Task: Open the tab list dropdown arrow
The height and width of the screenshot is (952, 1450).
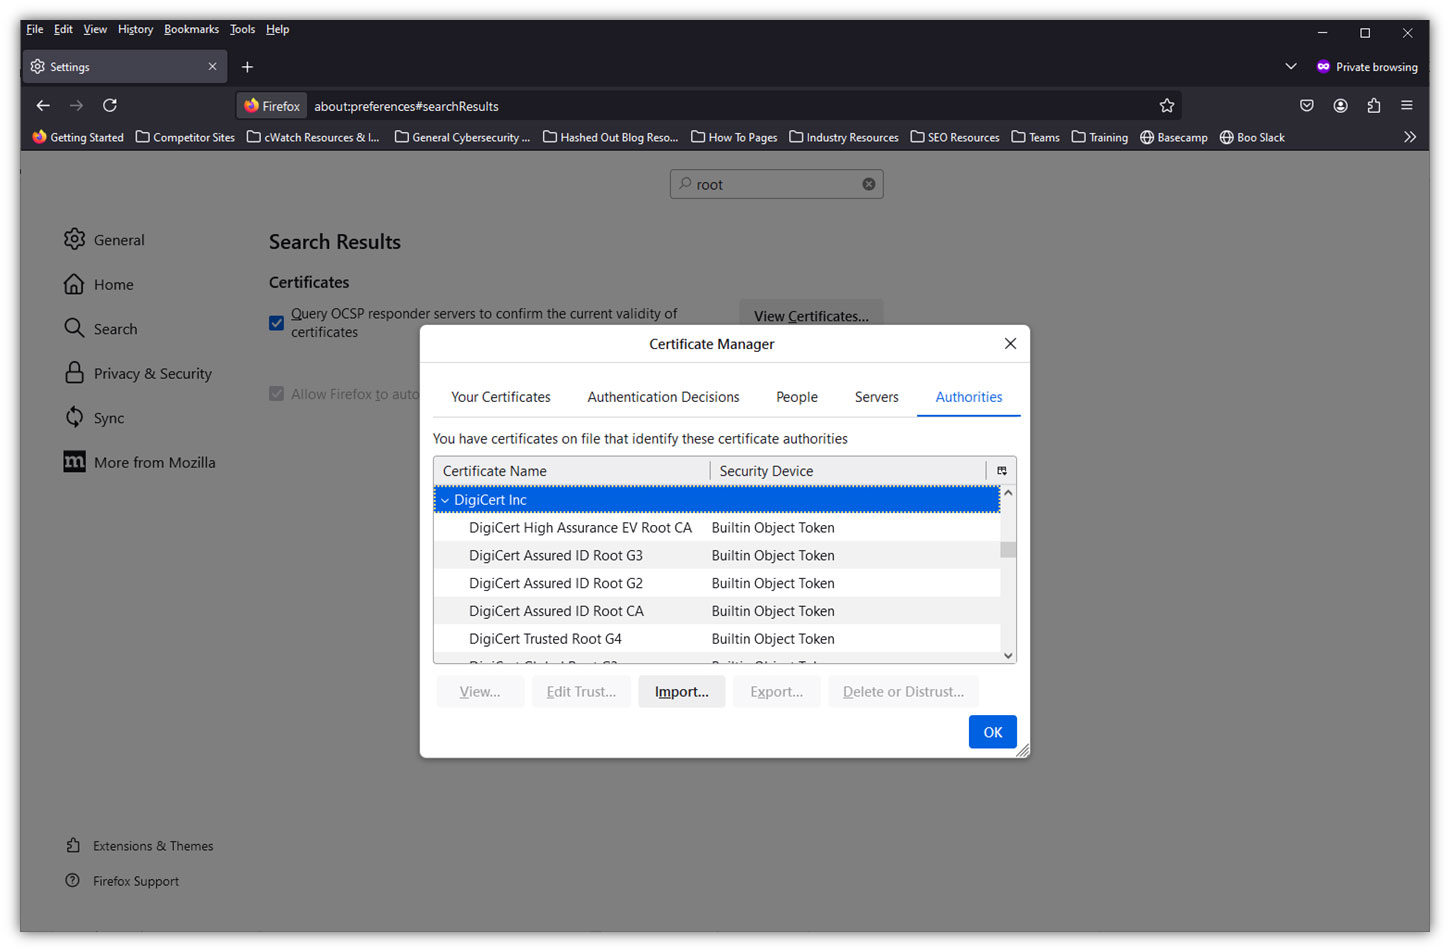Action: (x=1290, y=66)
